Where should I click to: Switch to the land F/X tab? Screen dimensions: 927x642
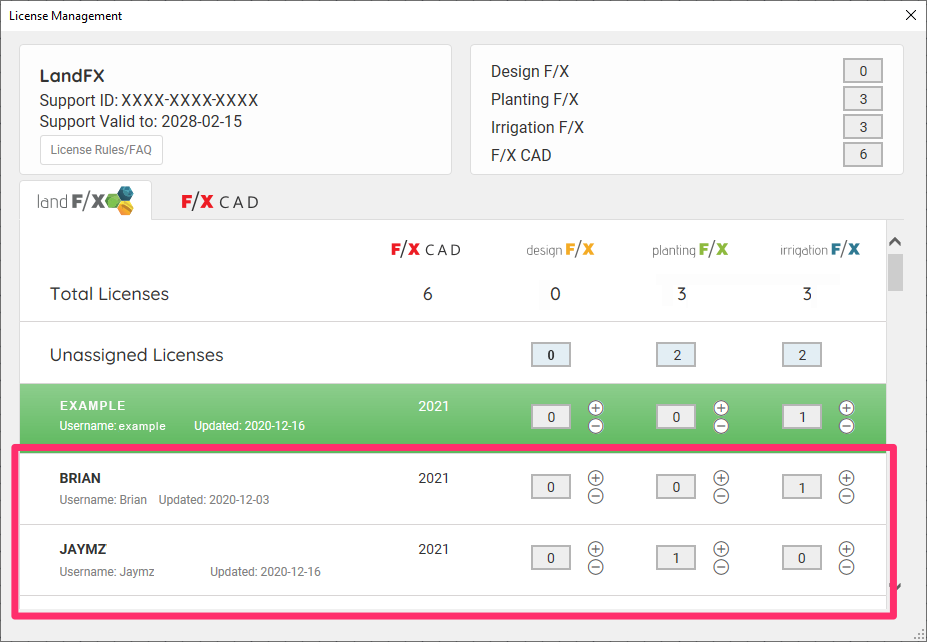coord(85,201)
